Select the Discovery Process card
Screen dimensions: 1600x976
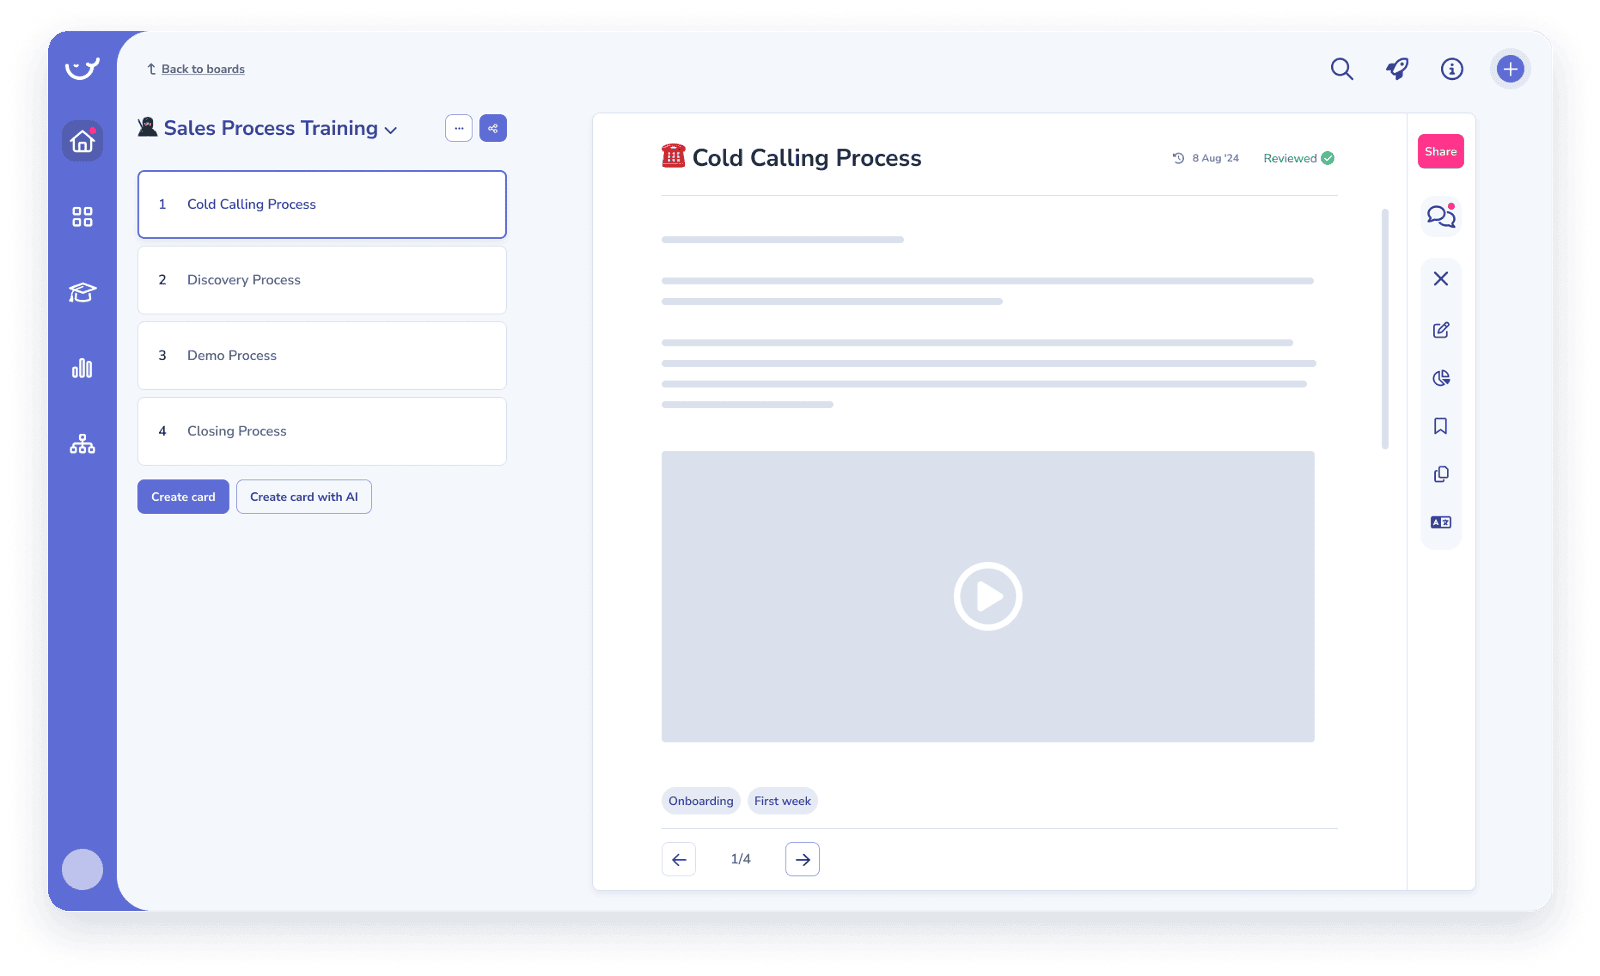(x=322, y=280)
